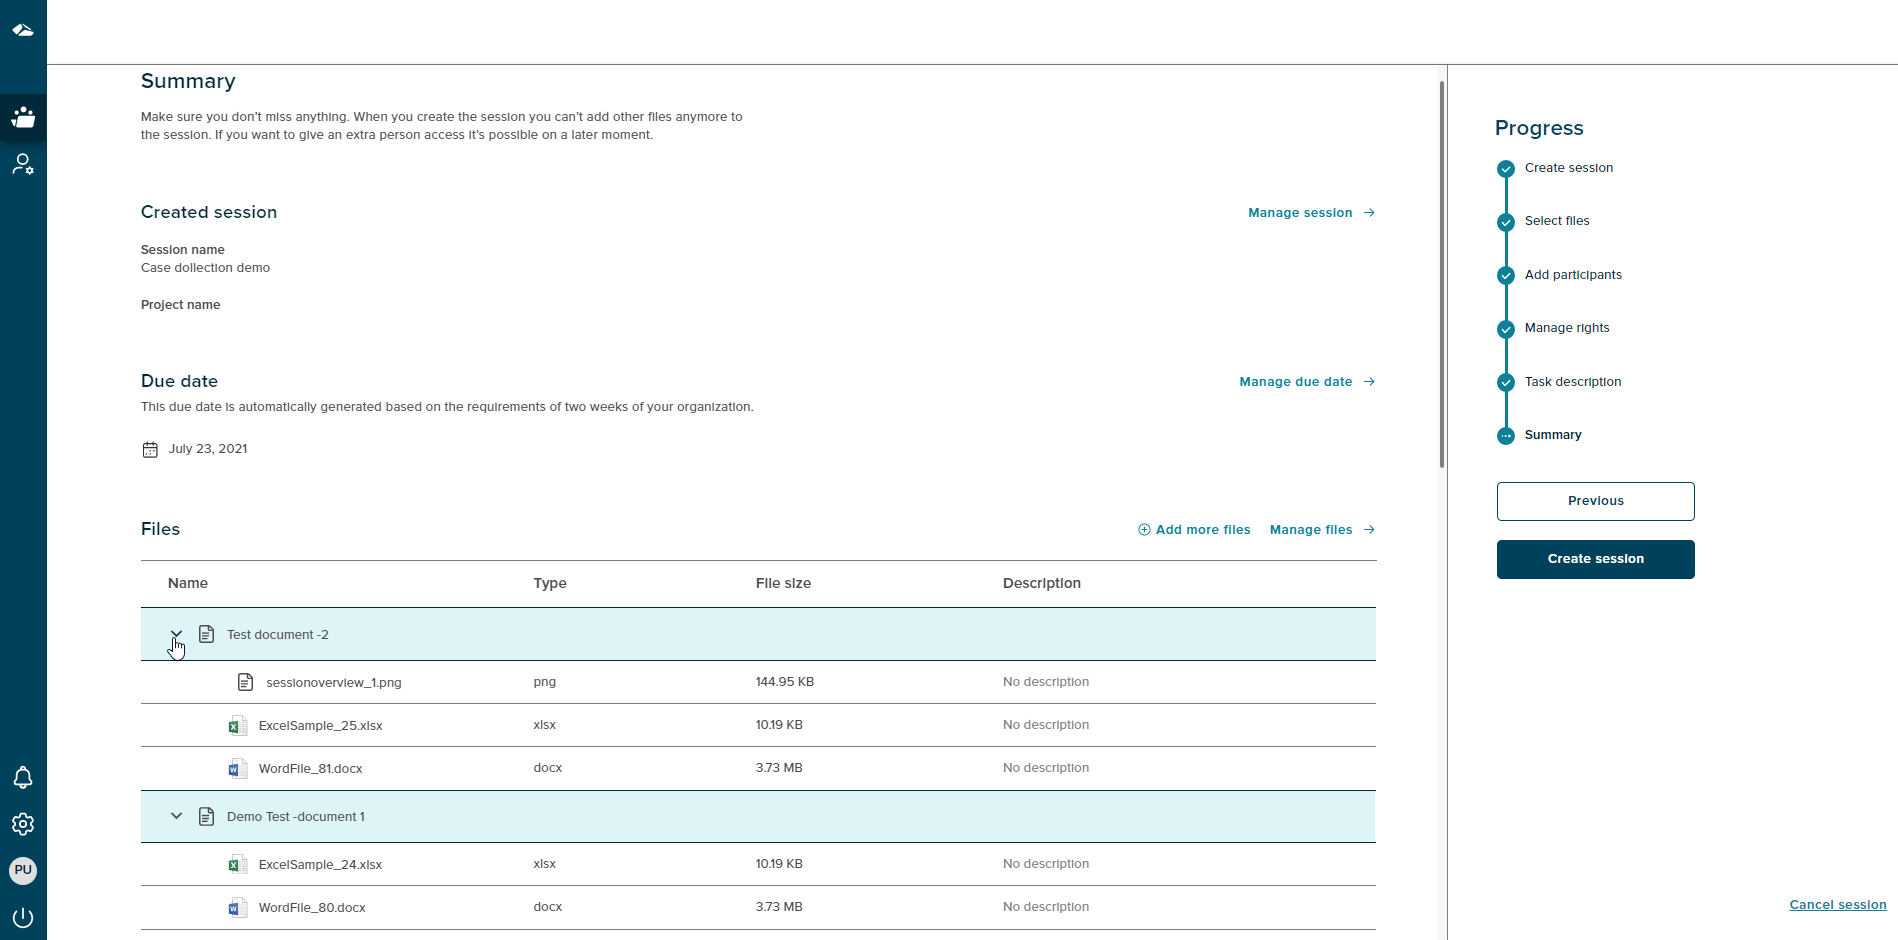
Task: Open Manage session
Action: click(1299, 213)
